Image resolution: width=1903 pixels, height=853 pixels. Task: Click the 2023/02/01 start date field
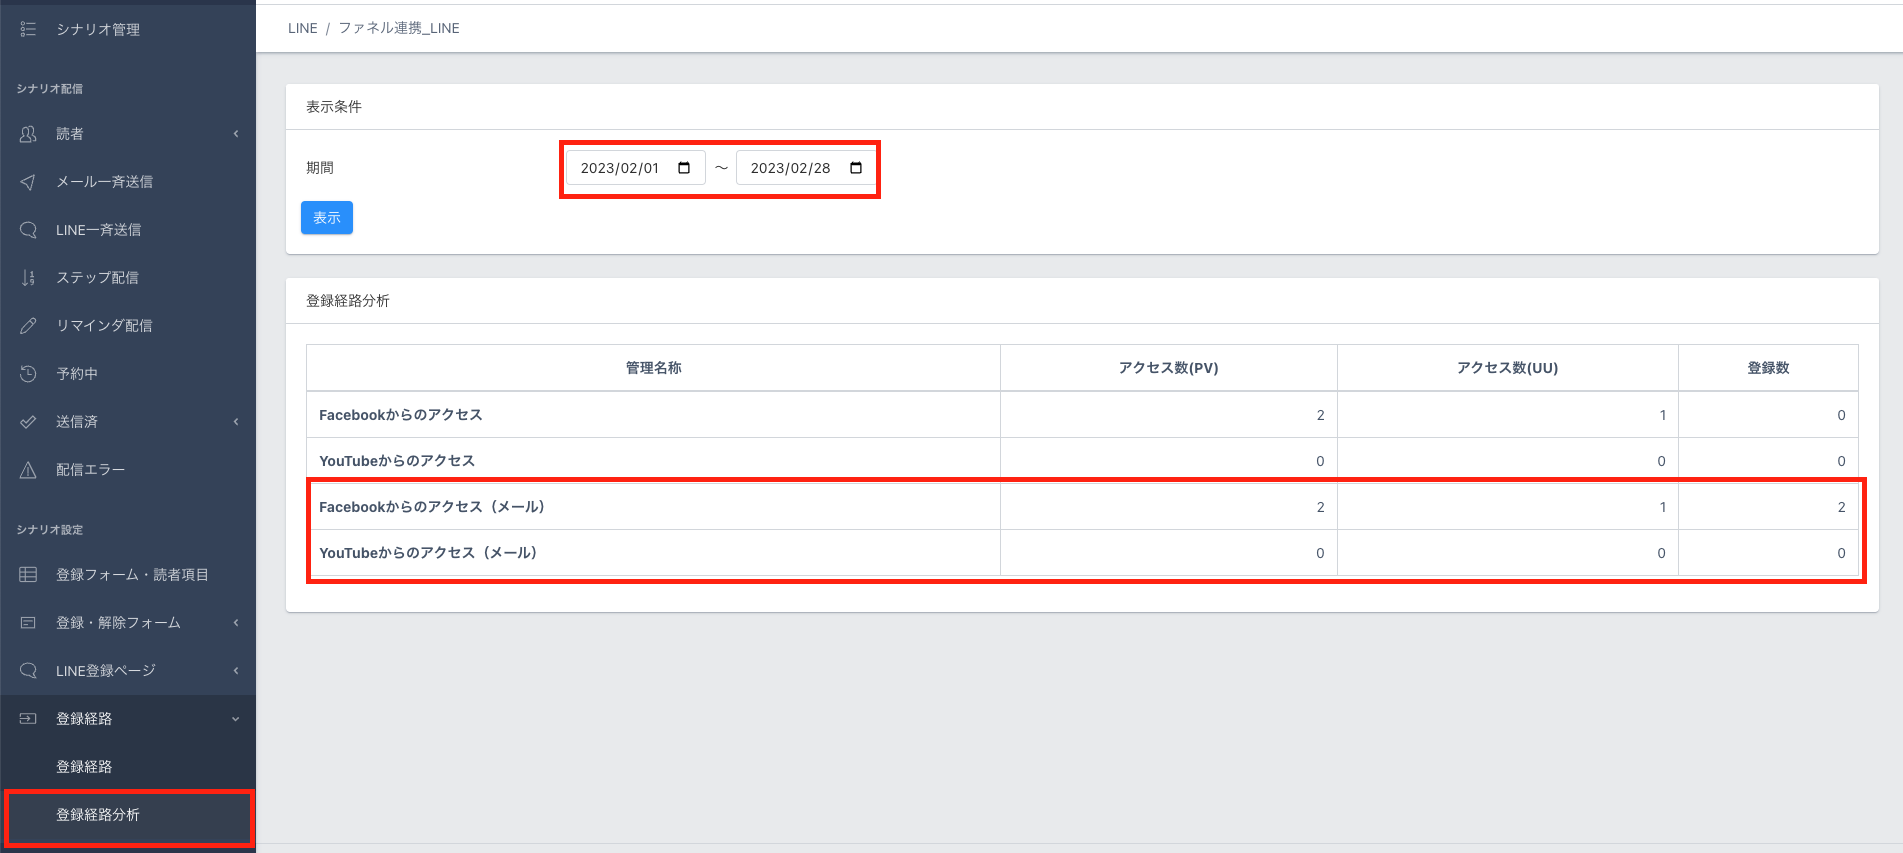point(620,168)
